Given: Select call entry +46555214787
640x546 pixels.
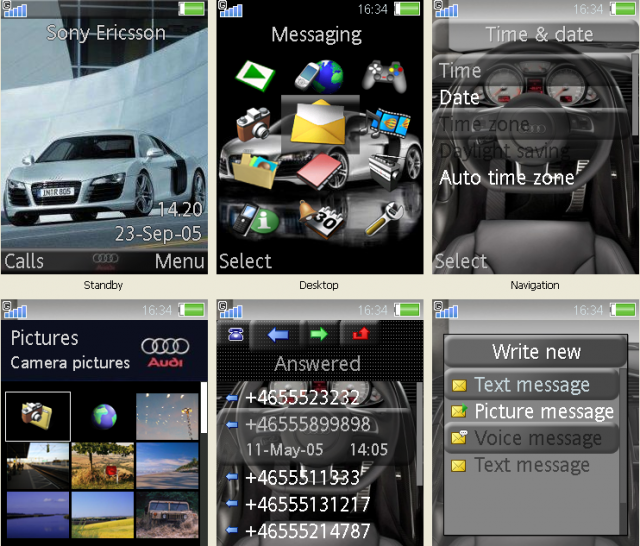Looking at the screenshot, I should (318, 531).
